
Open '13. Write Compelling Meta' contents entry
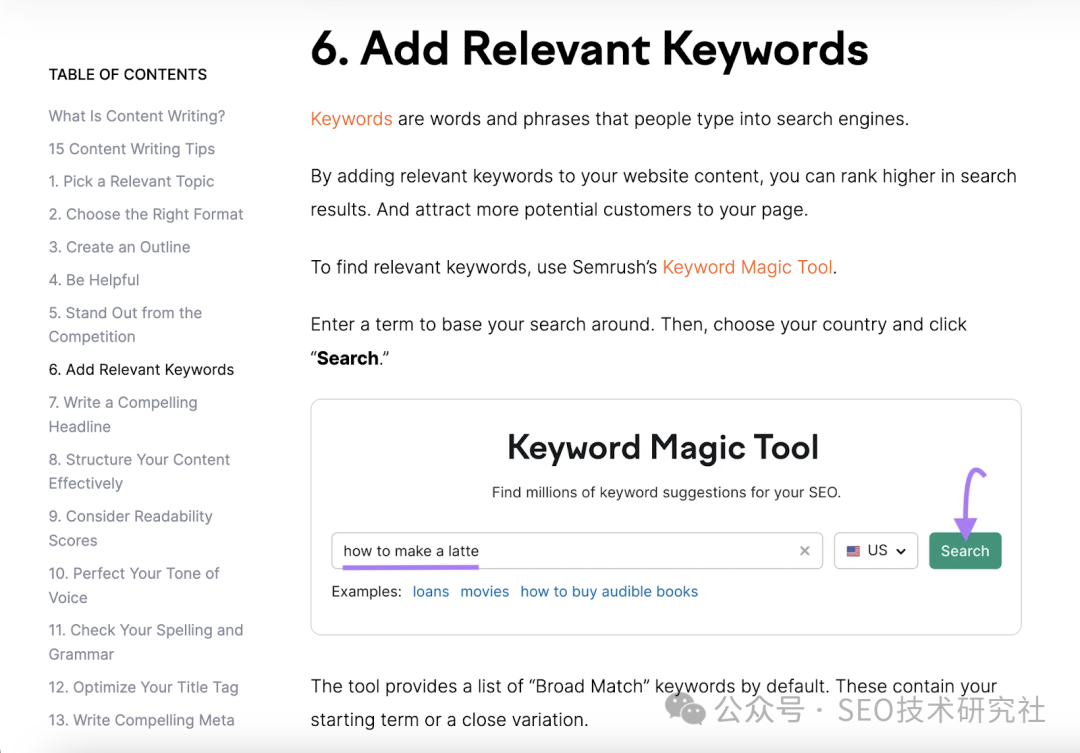pyautogui.click(x=142, y=720)
